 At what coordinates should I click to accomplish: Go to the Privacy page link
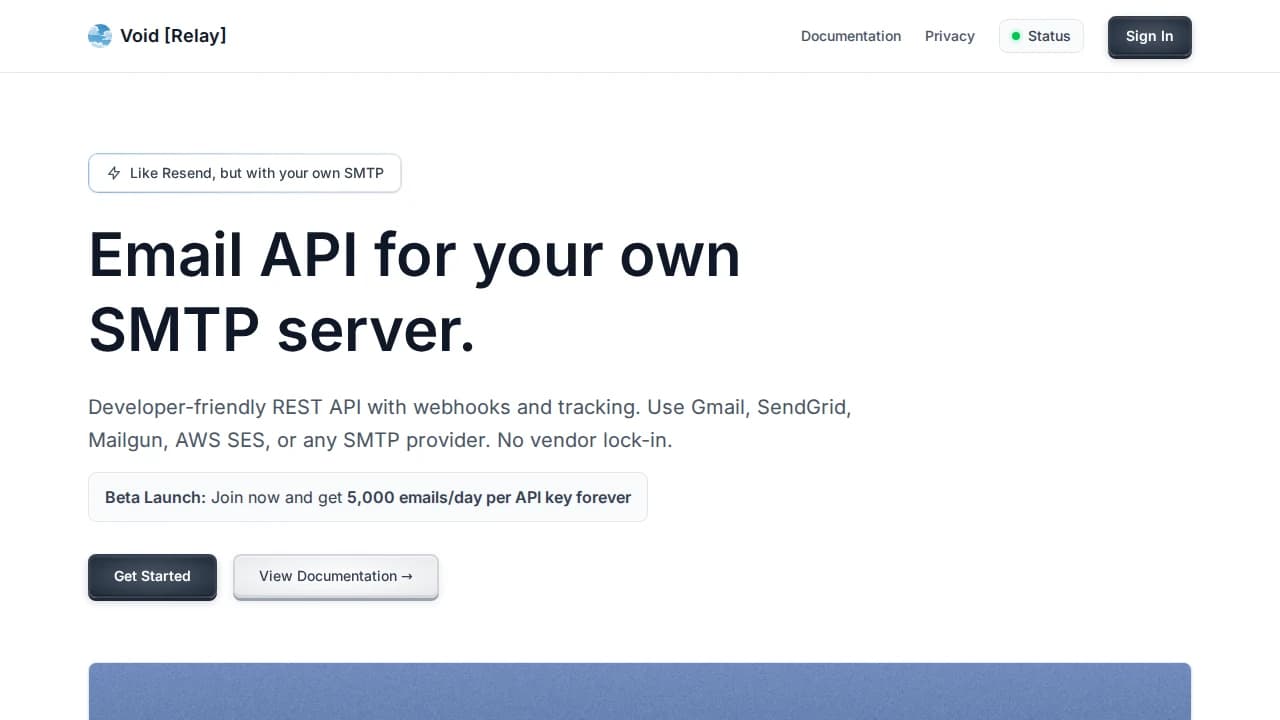click(949, 36)
